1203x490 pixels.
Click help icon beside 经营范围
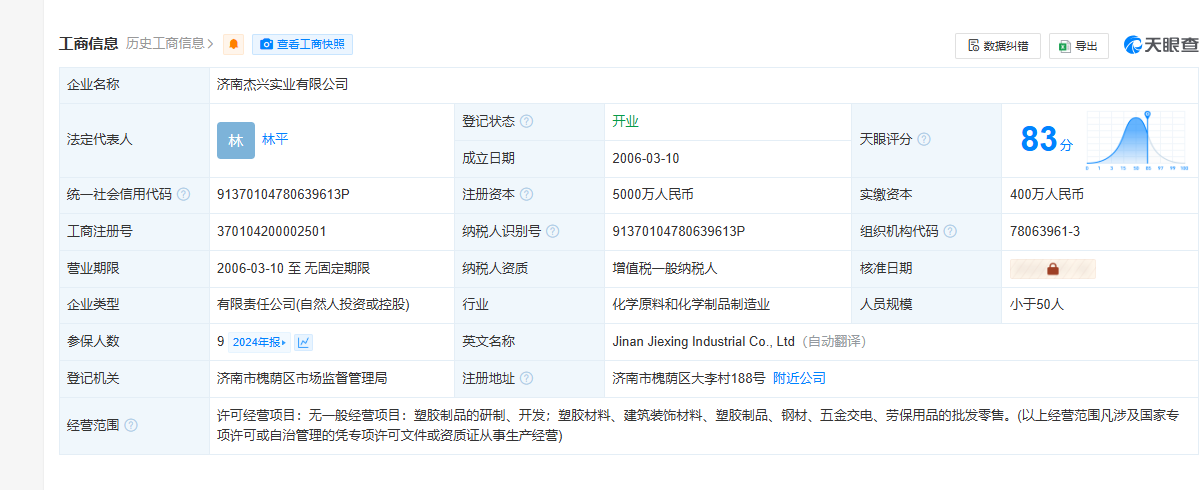pyautogui.click(x=132, y=425)
